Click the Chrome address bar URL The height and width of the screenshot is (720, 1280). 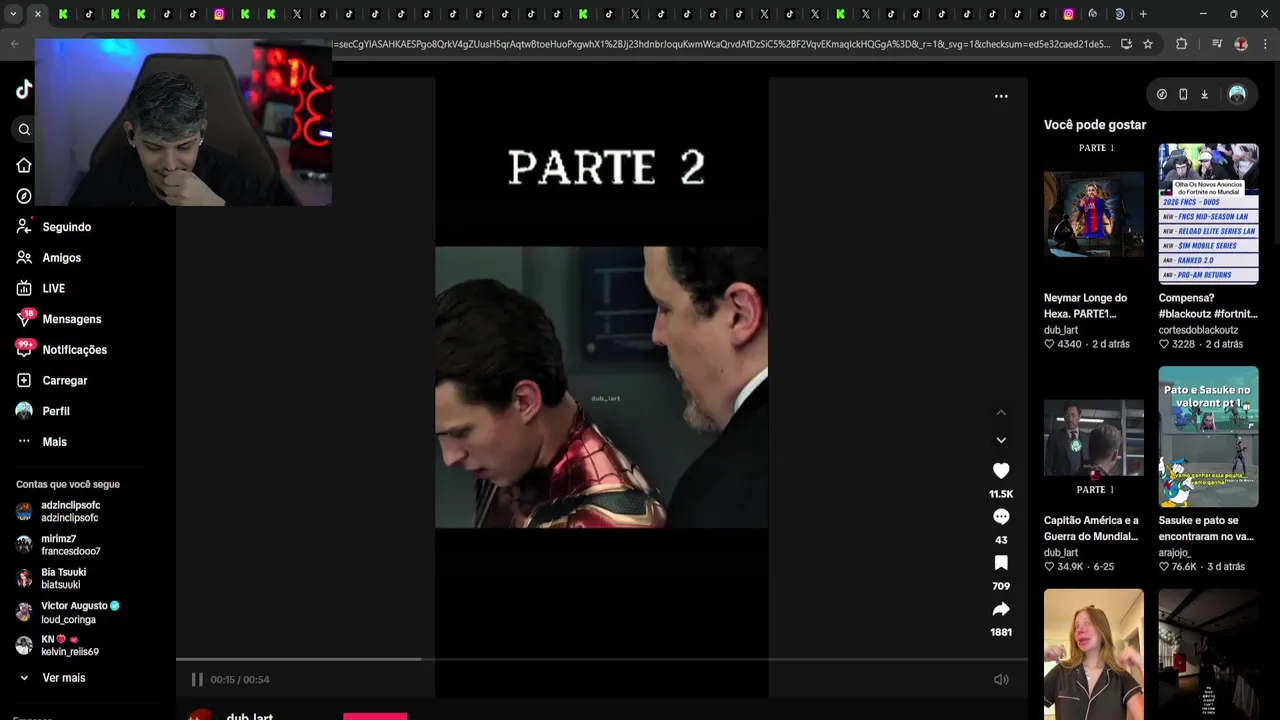point(722,44)
